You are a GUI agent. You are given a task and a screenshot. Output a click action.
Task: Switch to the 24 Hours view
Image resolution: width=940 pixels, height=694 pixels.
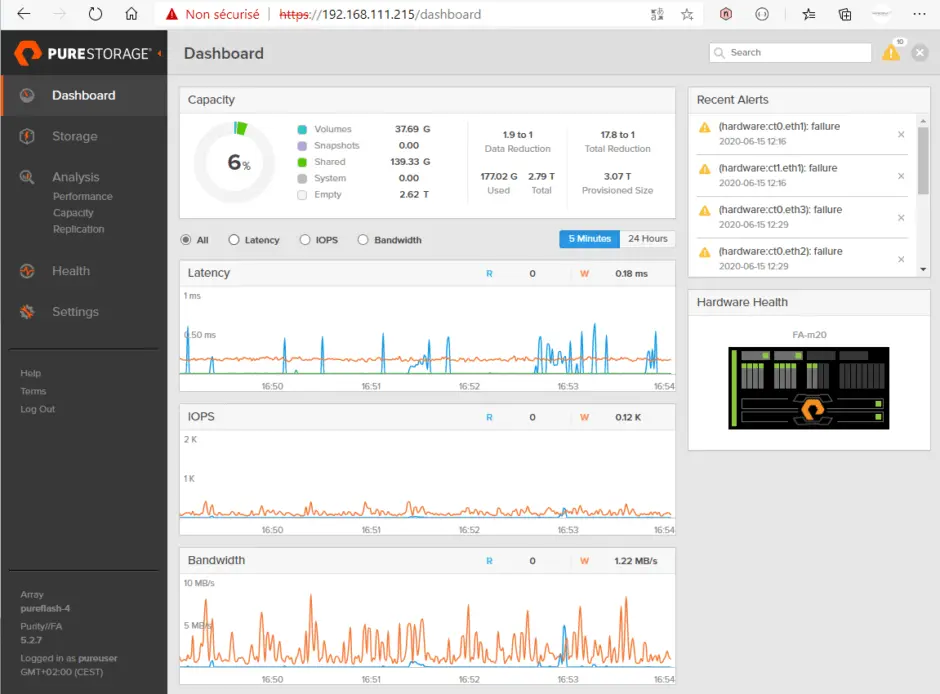pyautogui.click(x=647, y=239)
